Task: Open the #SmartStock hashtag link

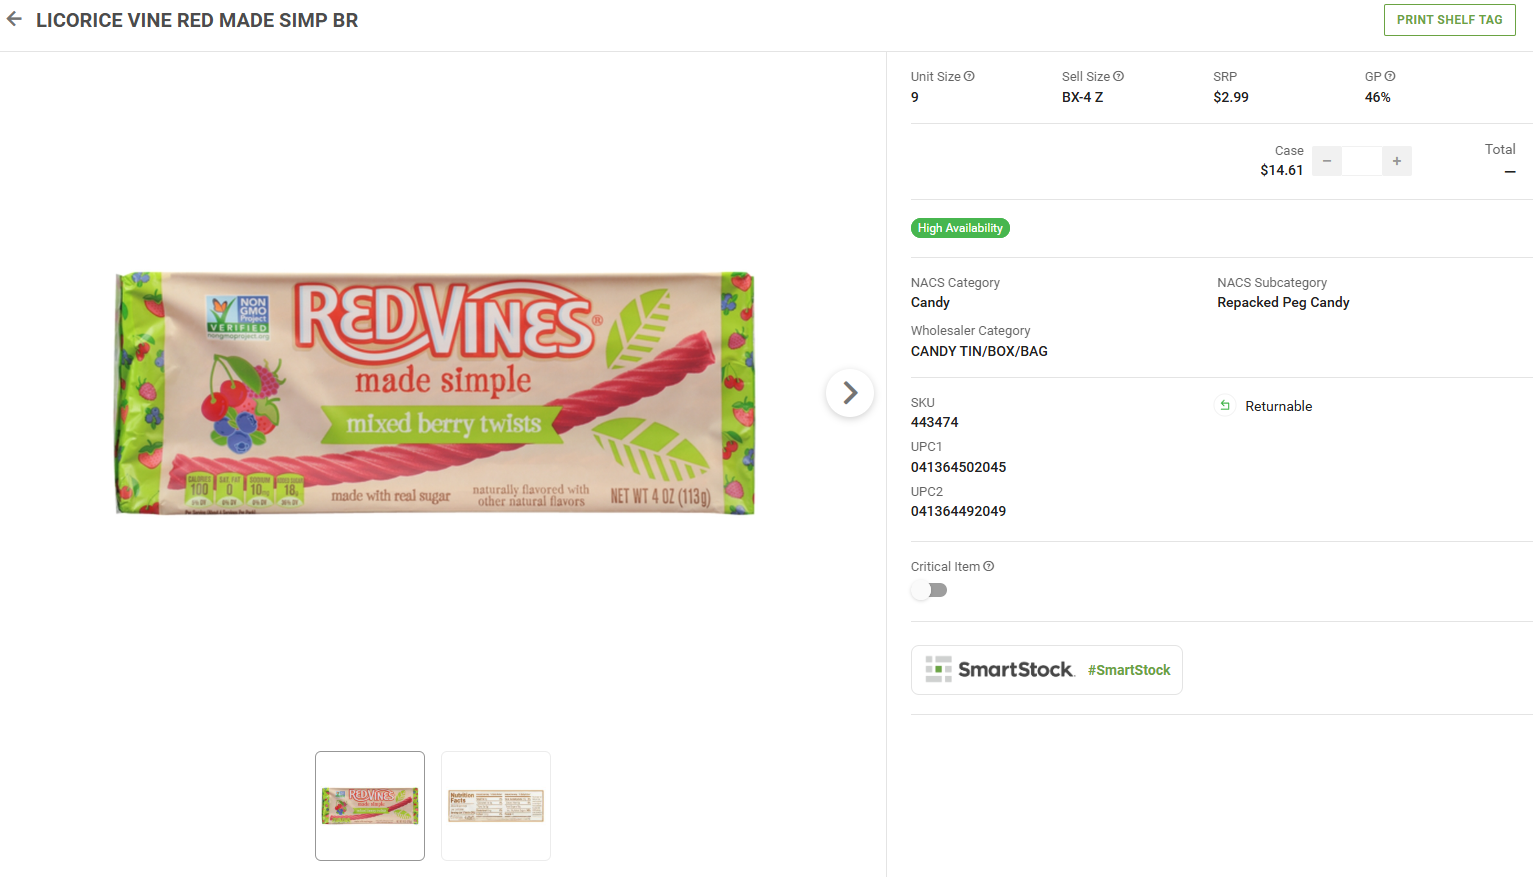Action: [x=1129, y=670]
